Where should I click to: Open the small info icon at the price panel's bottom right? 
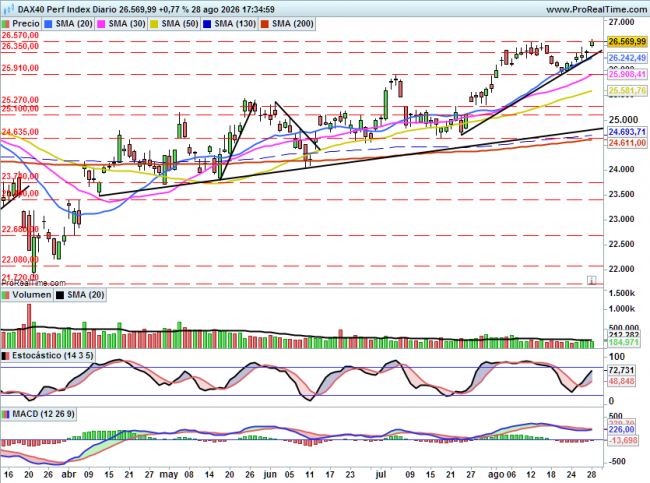tap(592, 280)
